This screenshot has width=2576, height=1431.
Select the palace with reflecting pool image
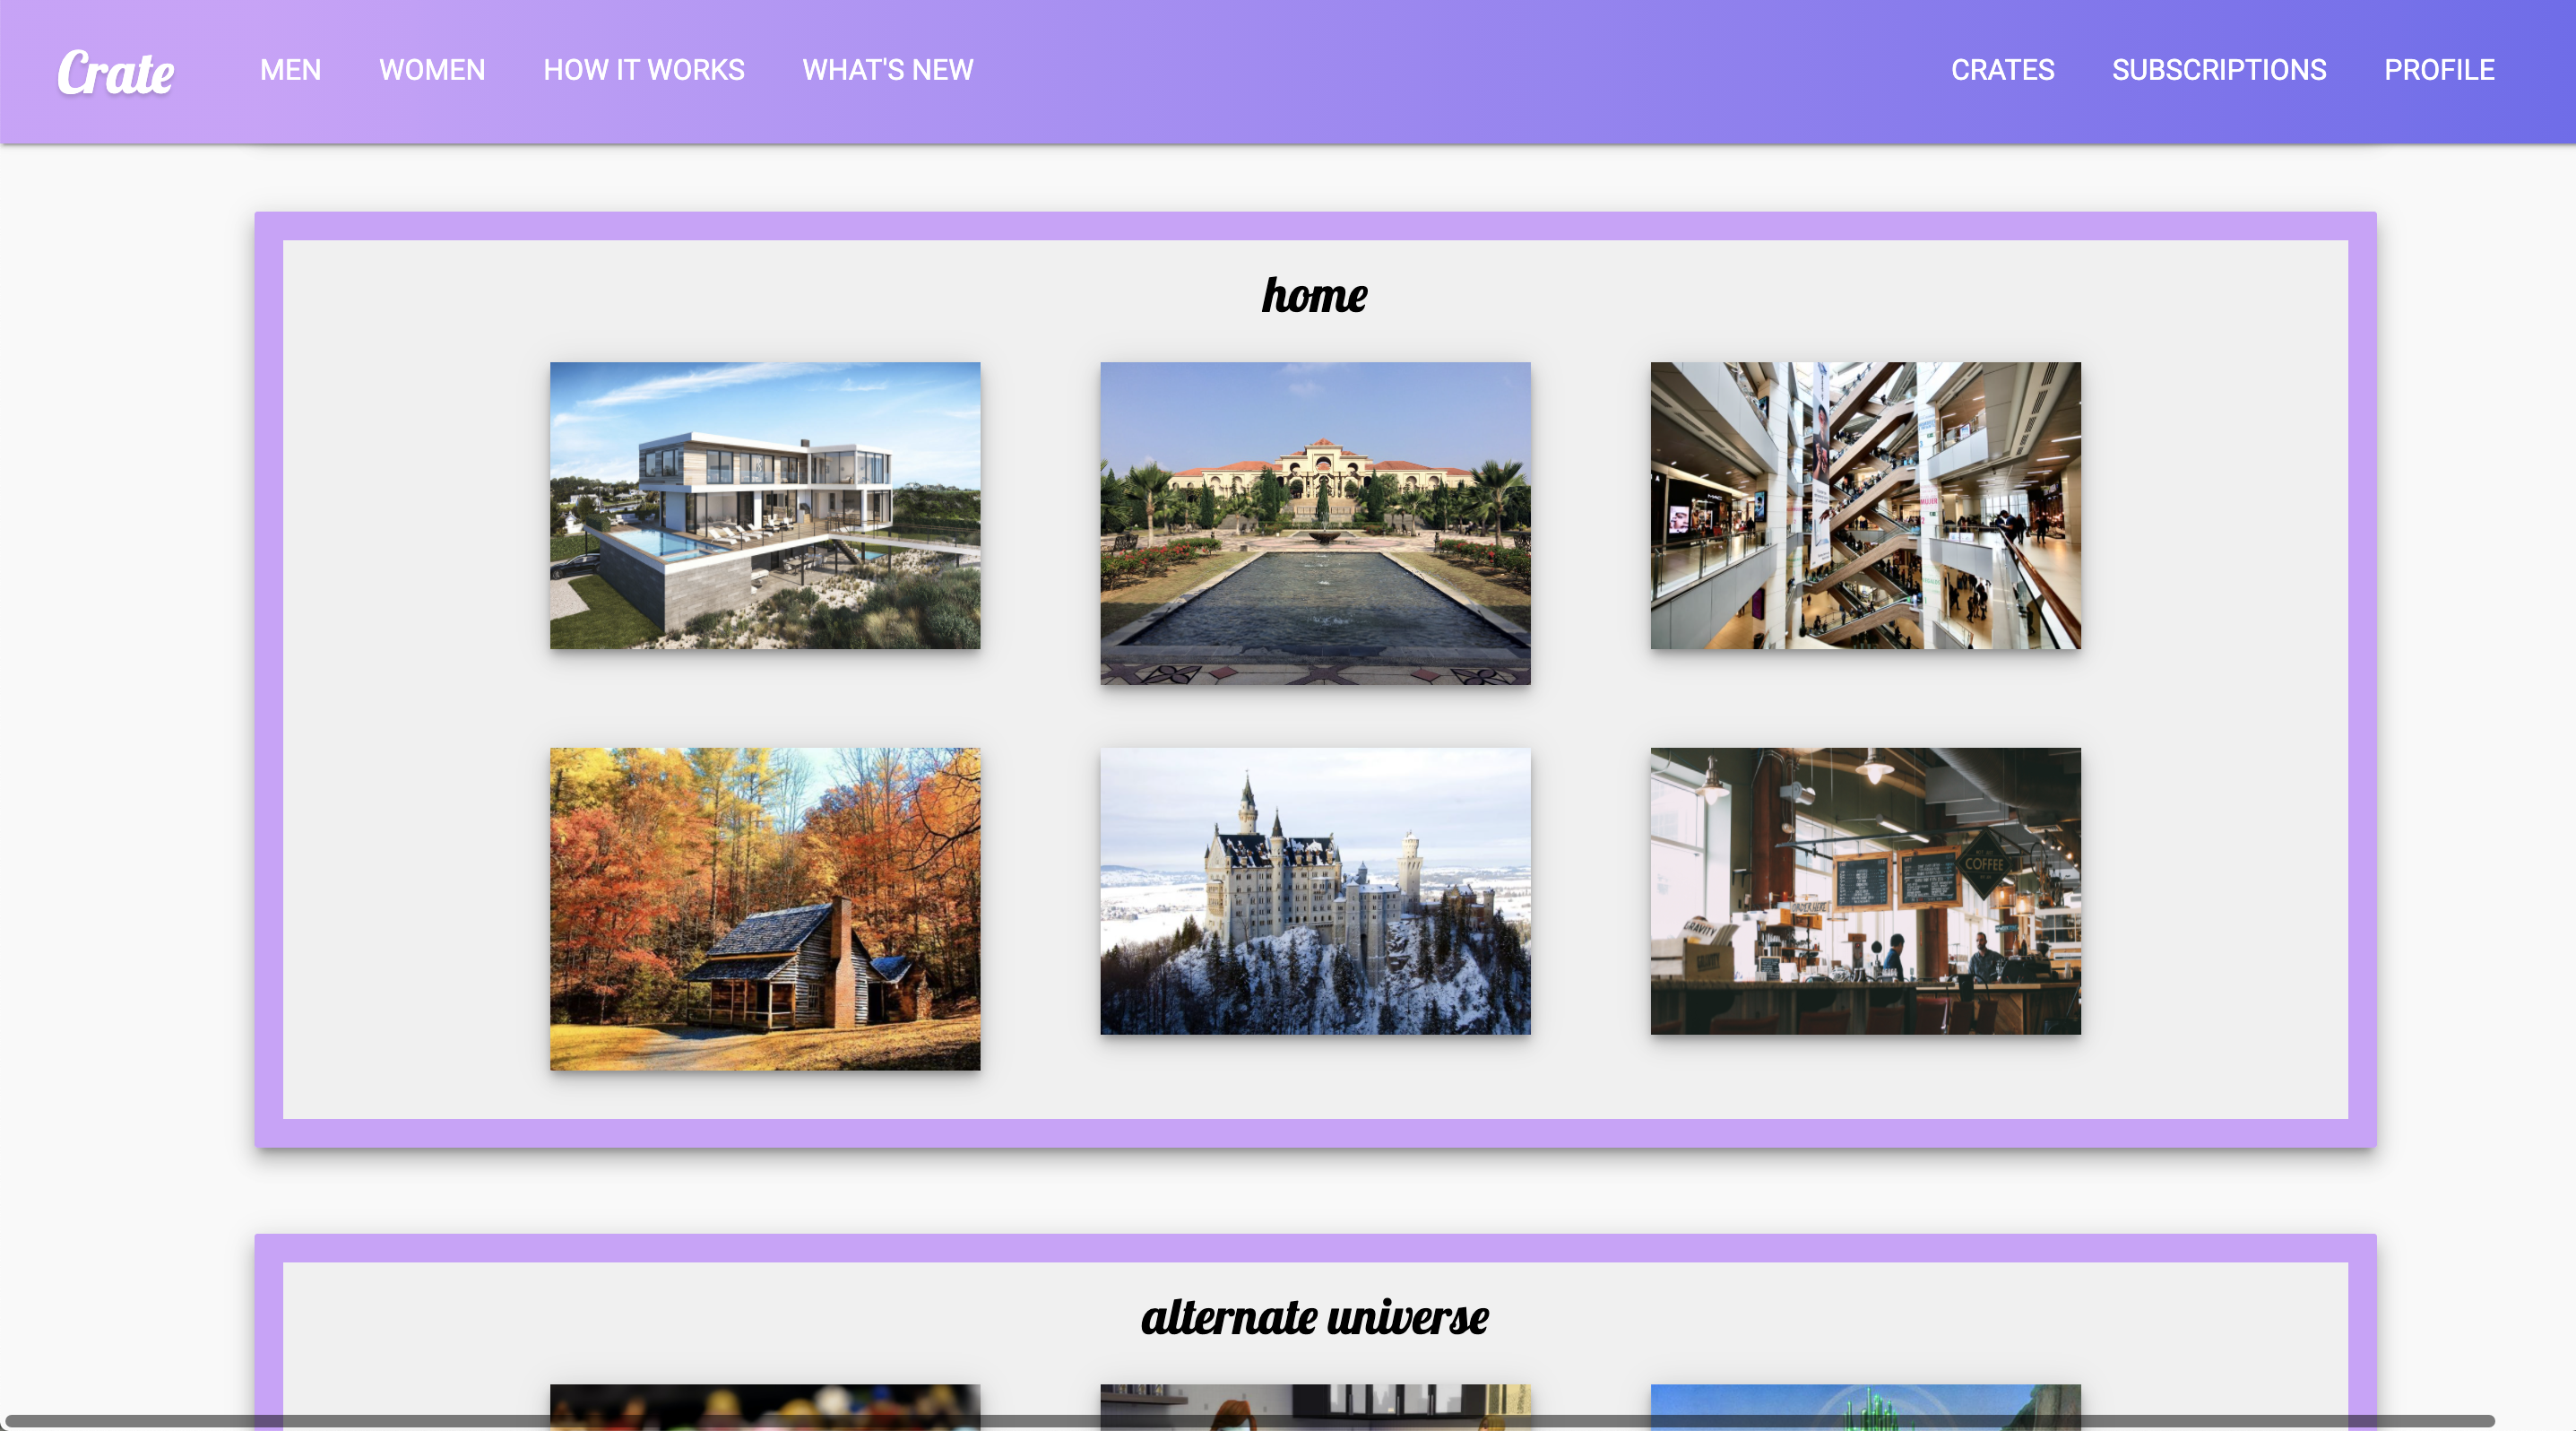(x=1315, y=523)
